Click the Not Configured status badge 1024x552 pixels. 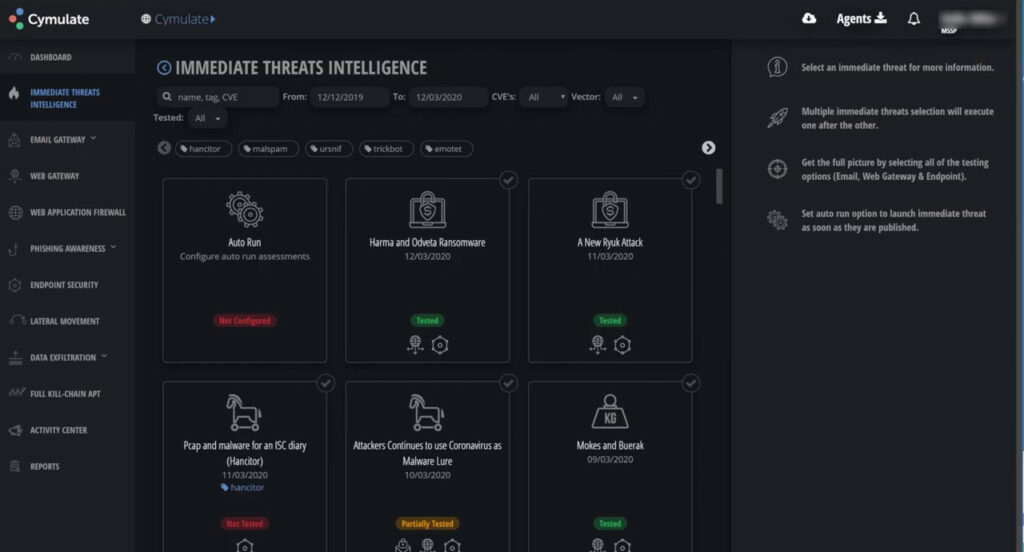pyautogui.click(x=245, y=321)
